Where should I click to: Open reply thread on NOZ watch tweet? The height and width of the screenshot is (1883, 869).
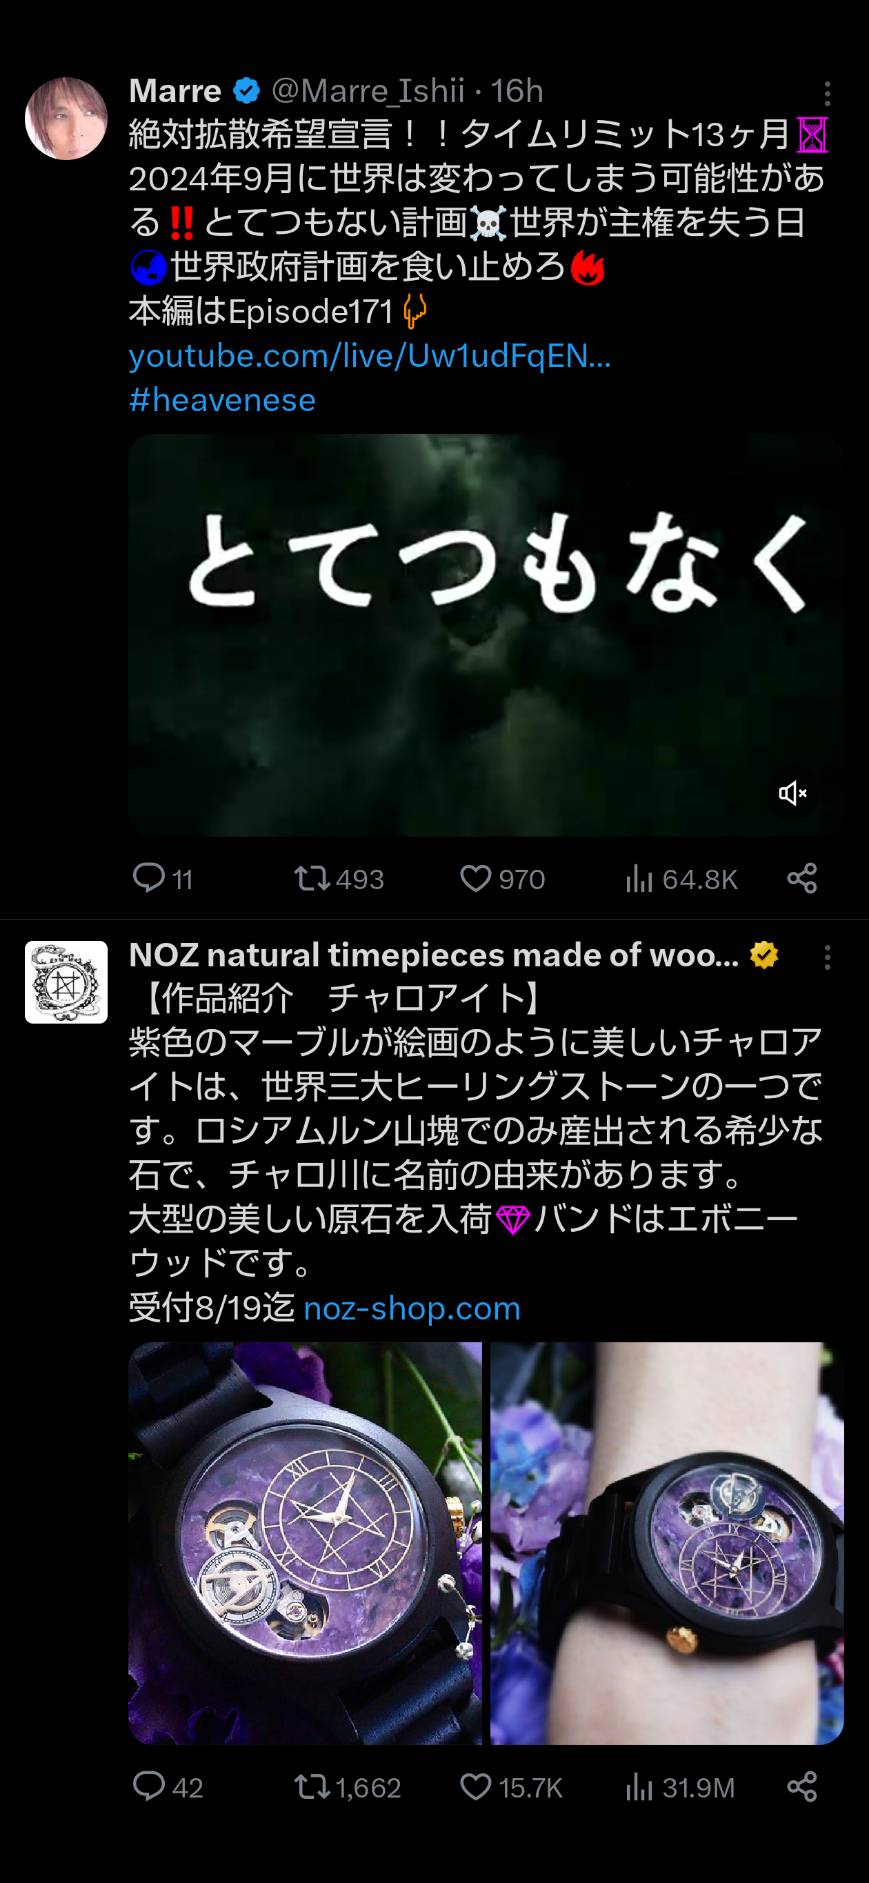coord(167,1787)
